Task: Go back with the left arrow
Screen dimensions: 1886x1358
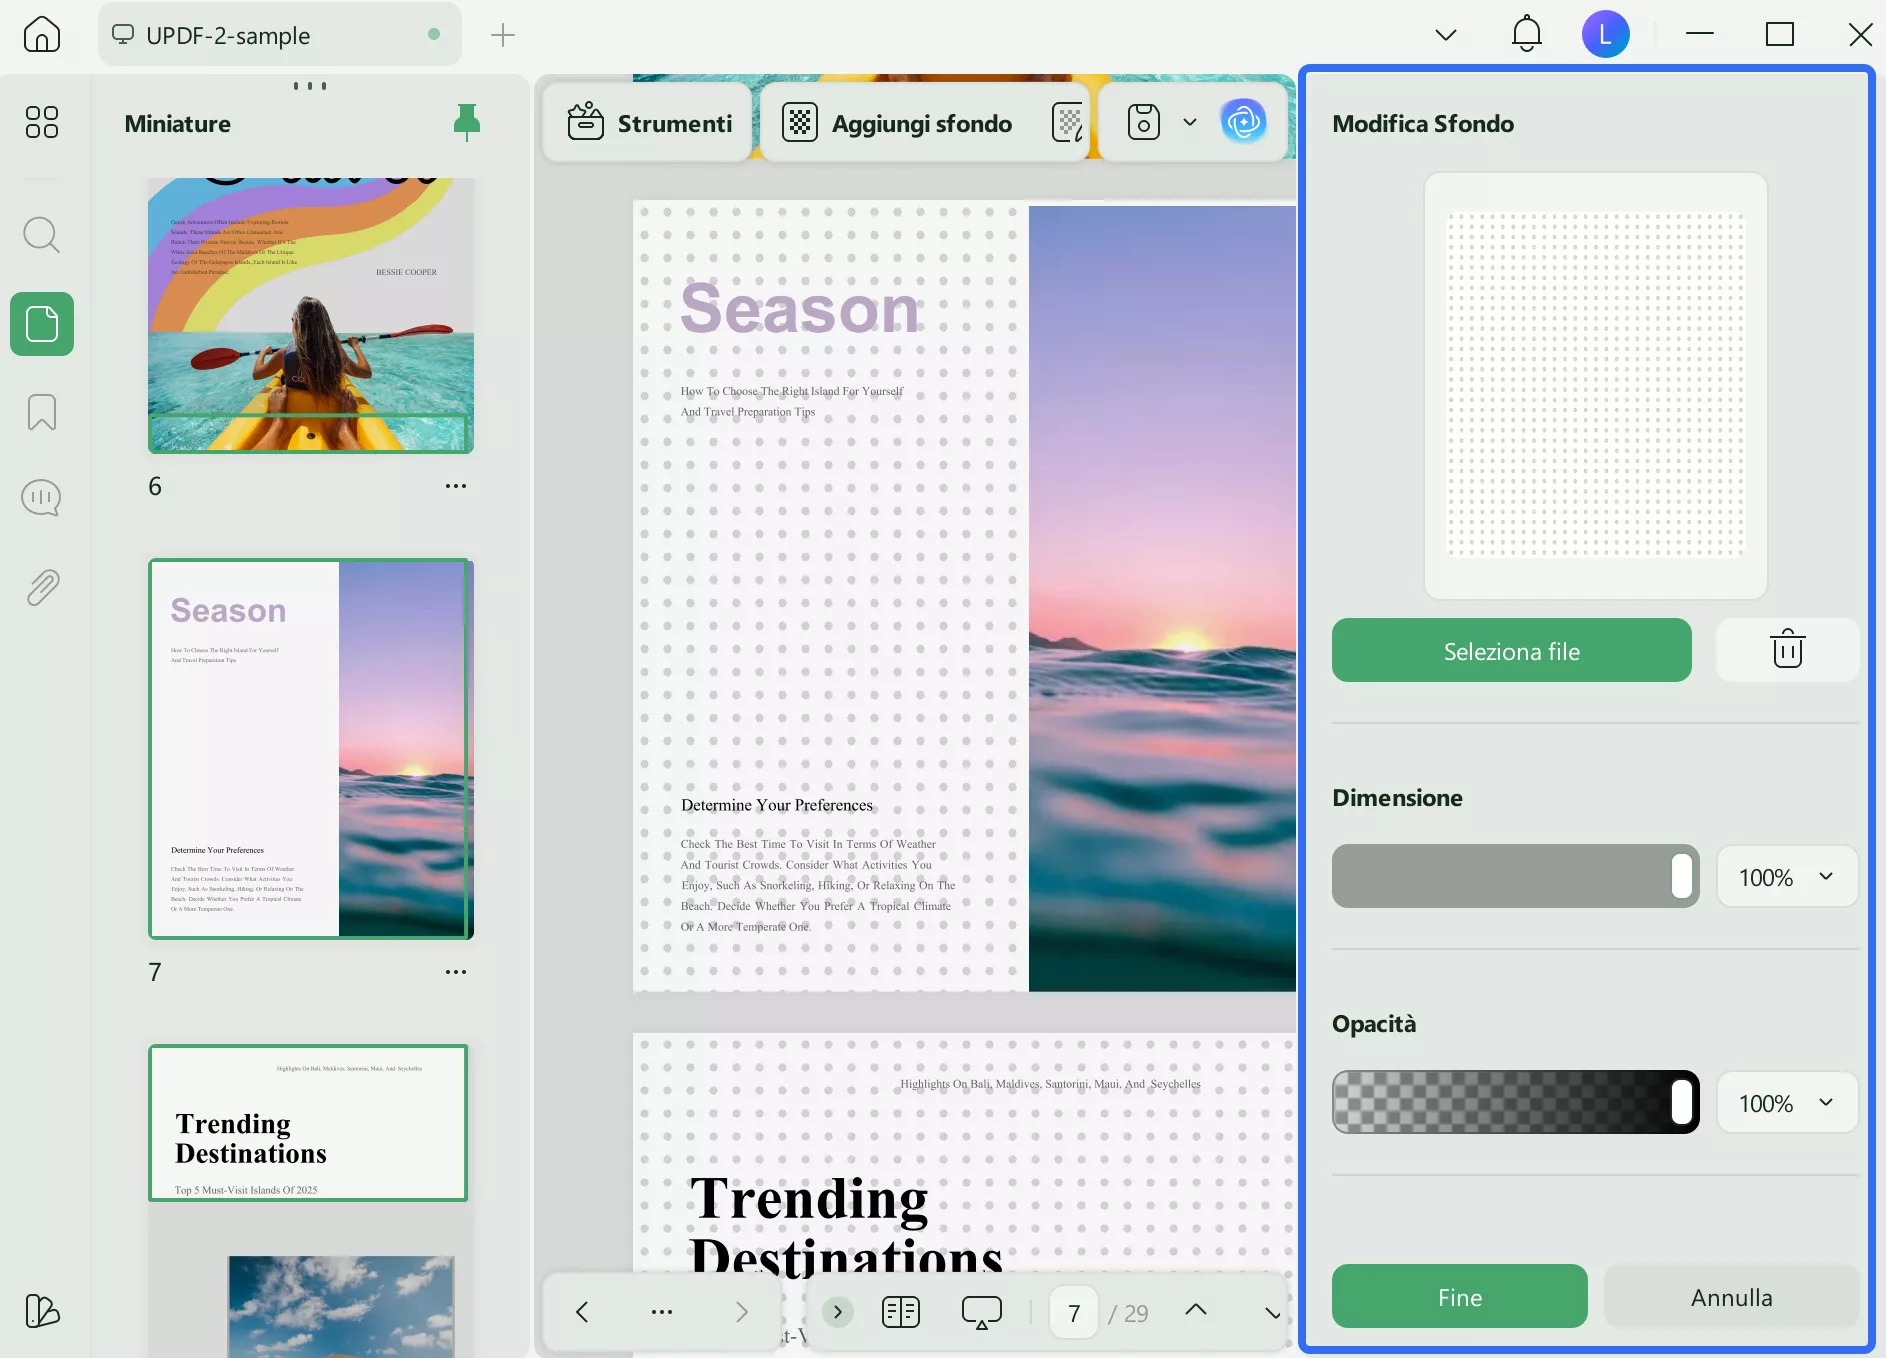Action: coord(582,1312)
